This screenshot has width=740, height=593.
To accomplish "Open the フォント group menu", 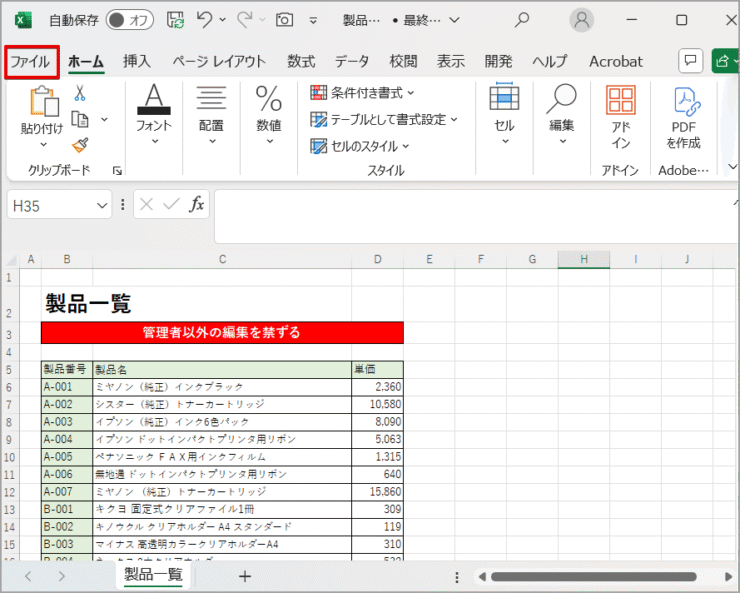I will point(154,115).
